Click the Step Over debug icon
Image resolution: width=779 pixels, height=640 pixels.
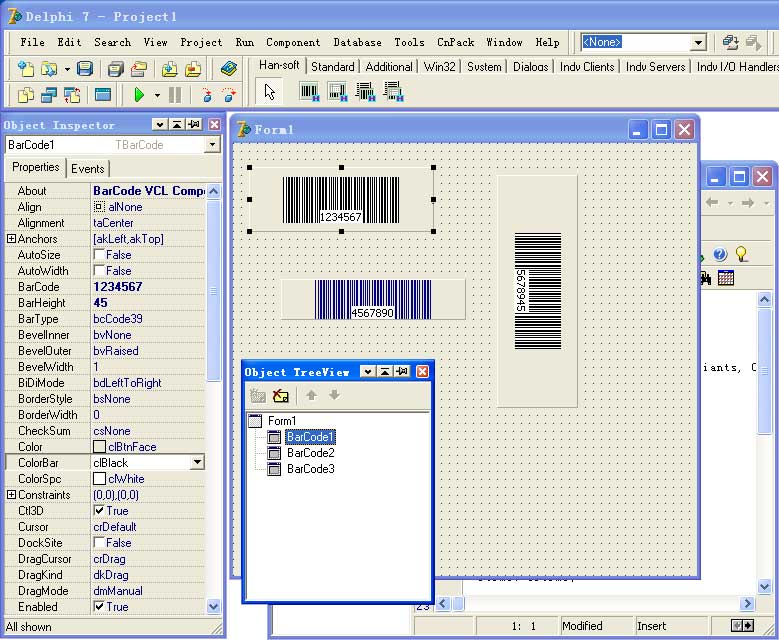229,94
